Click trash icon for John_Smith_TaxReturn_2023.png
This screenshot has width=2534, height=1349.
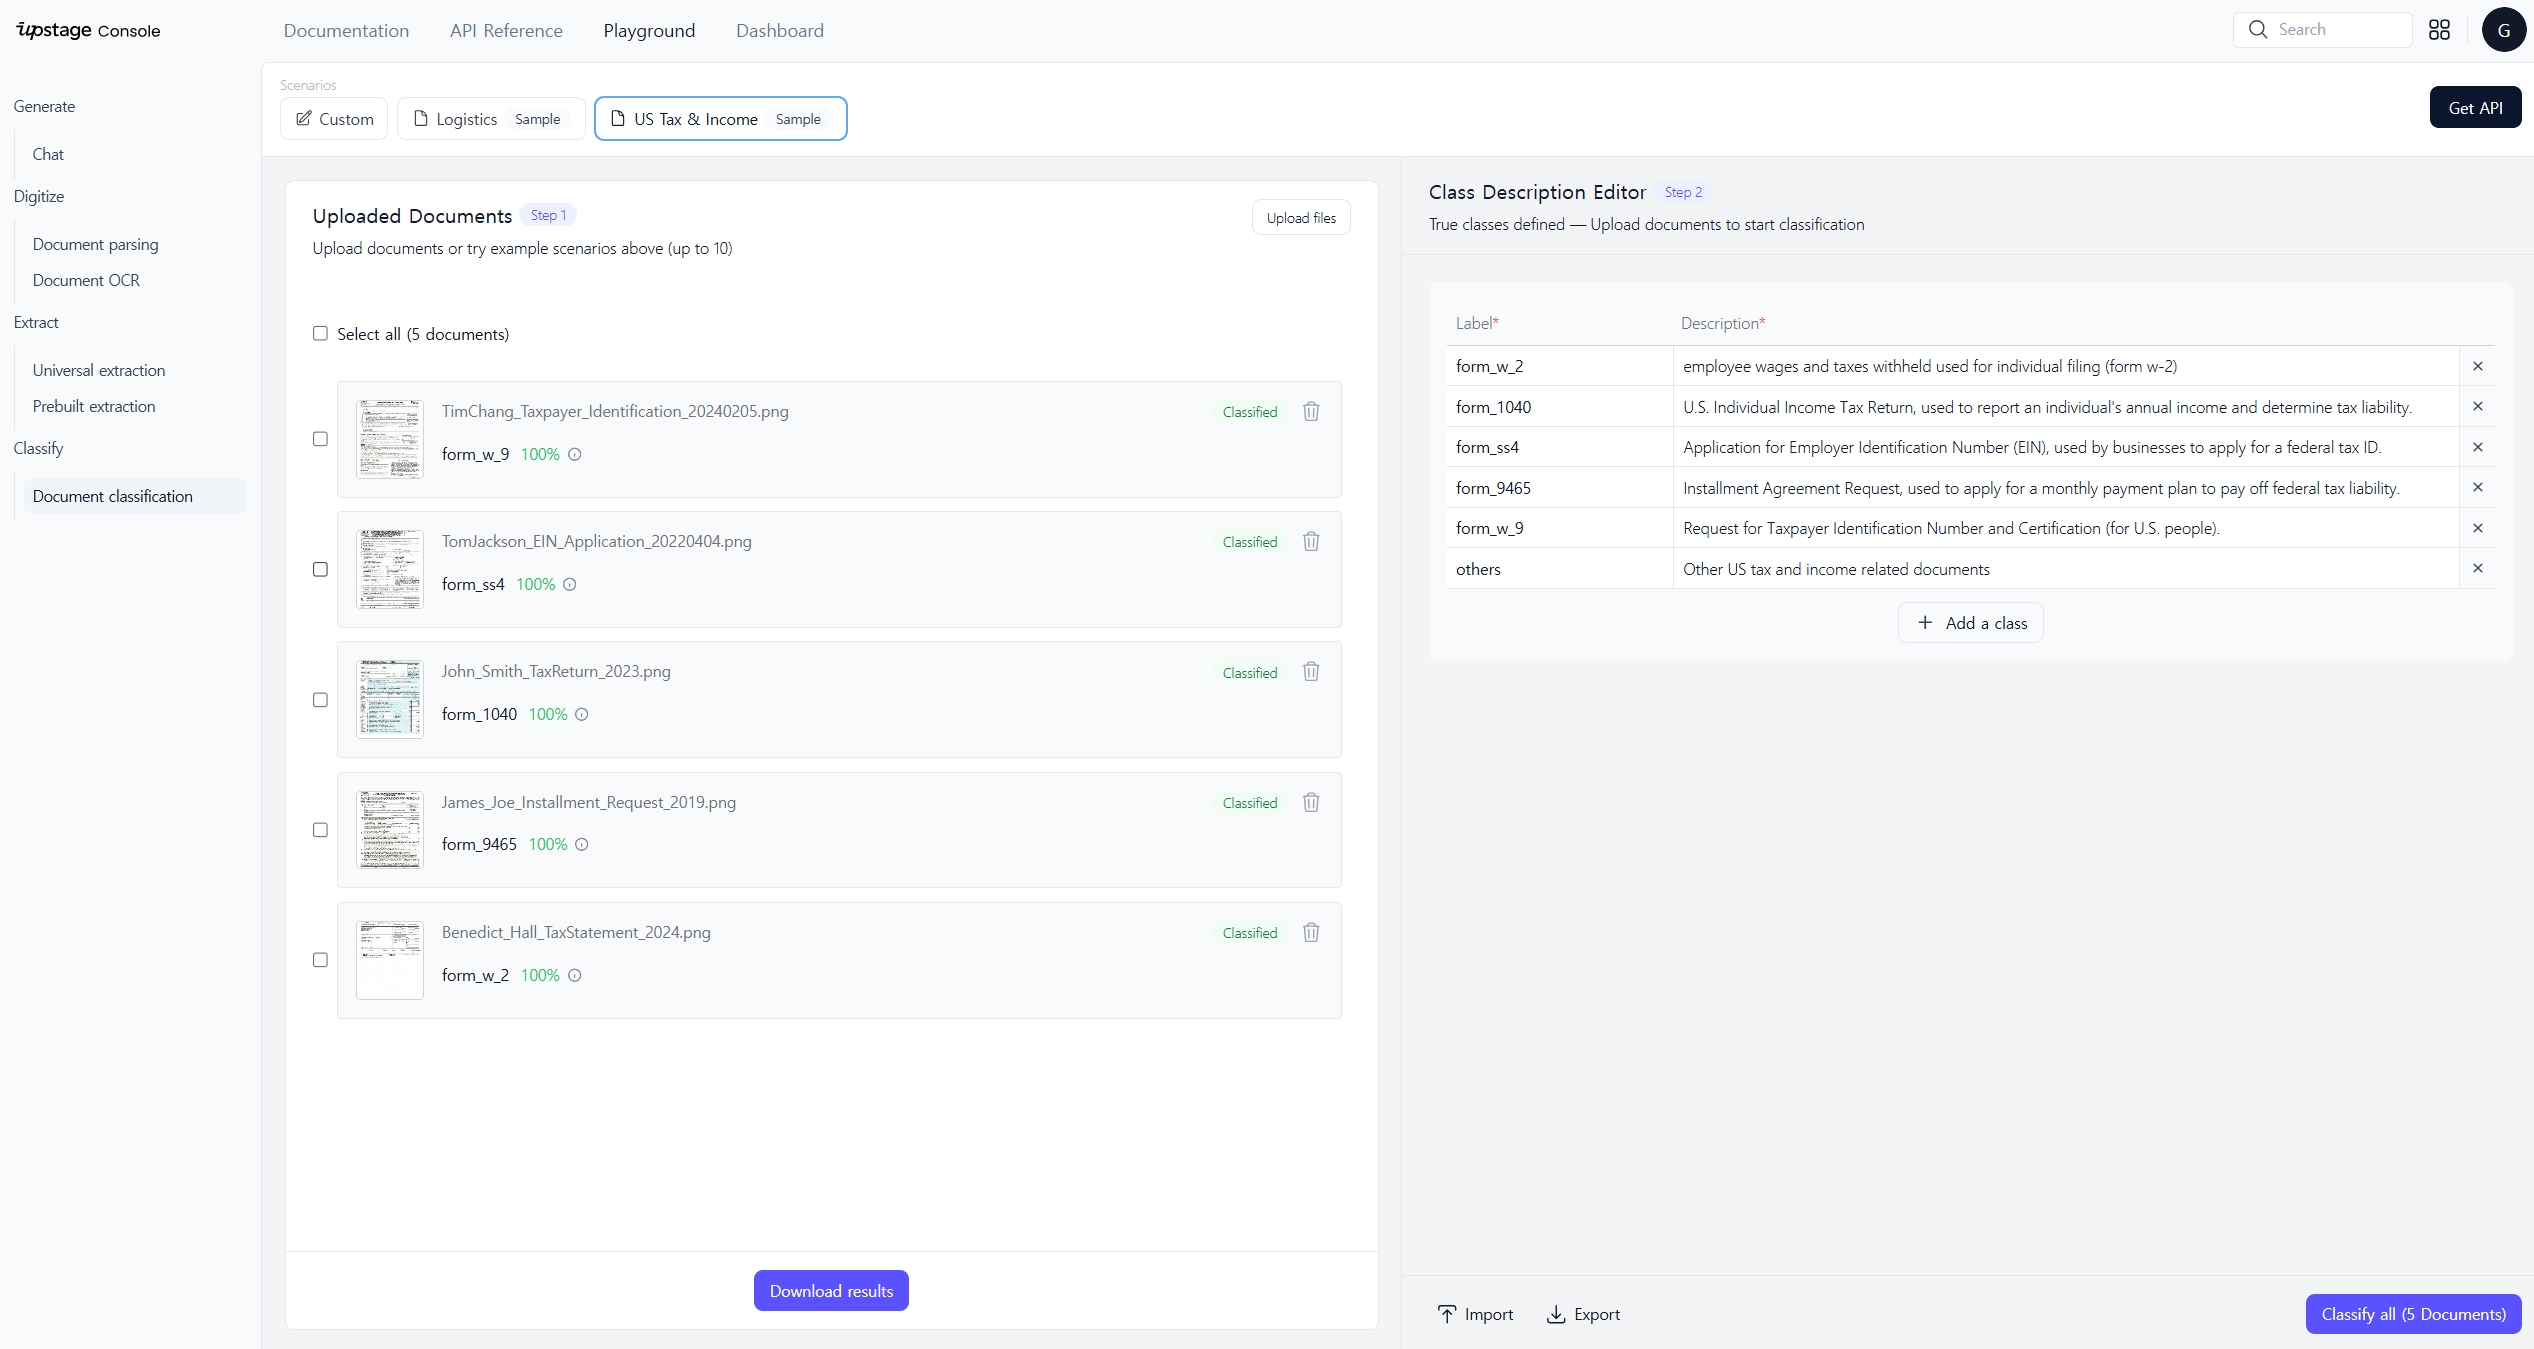1311,672
